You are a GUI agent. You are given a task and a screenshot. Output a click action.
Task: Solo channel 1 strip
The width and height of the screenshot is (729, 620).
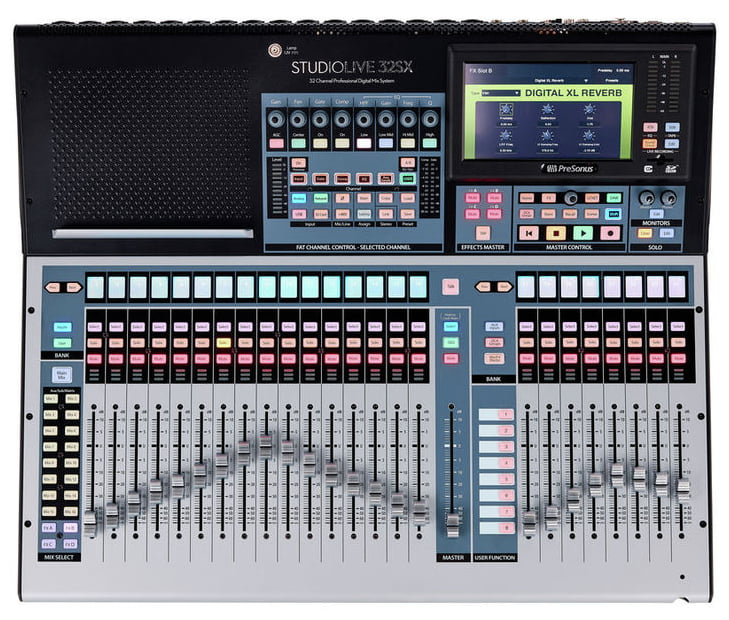(94, 343)
